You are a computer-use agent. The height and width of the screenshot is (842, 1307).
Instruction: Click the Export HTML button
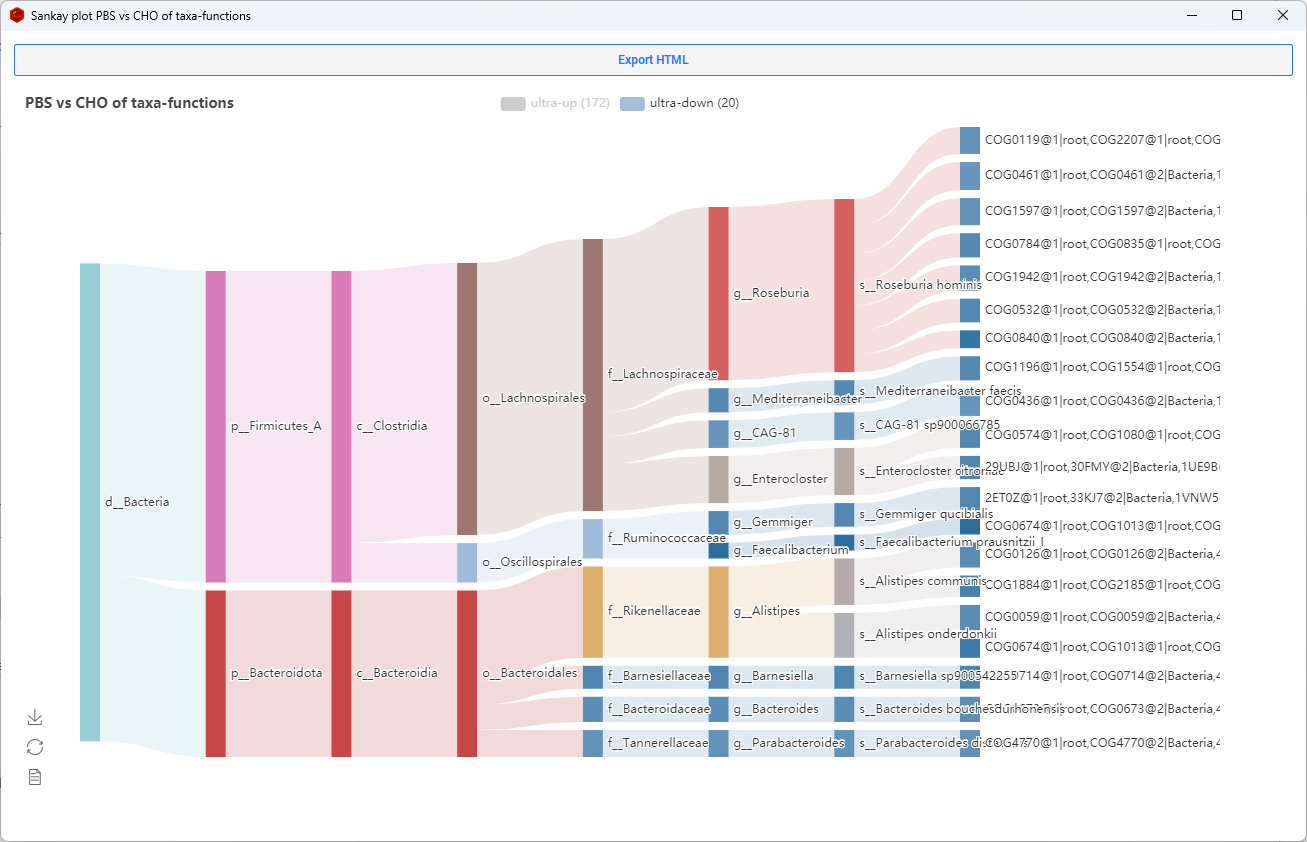click(x=653, y=60)
